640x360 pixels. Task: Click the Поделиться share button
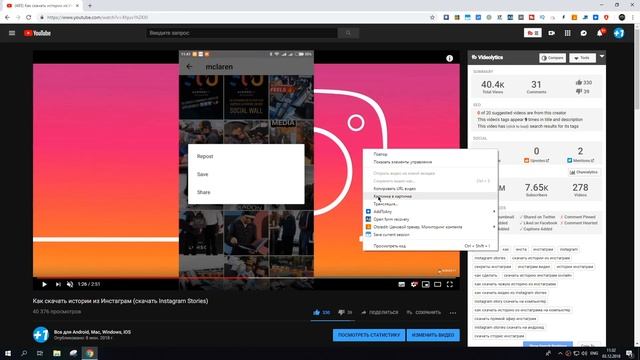[x=380, y=312]
